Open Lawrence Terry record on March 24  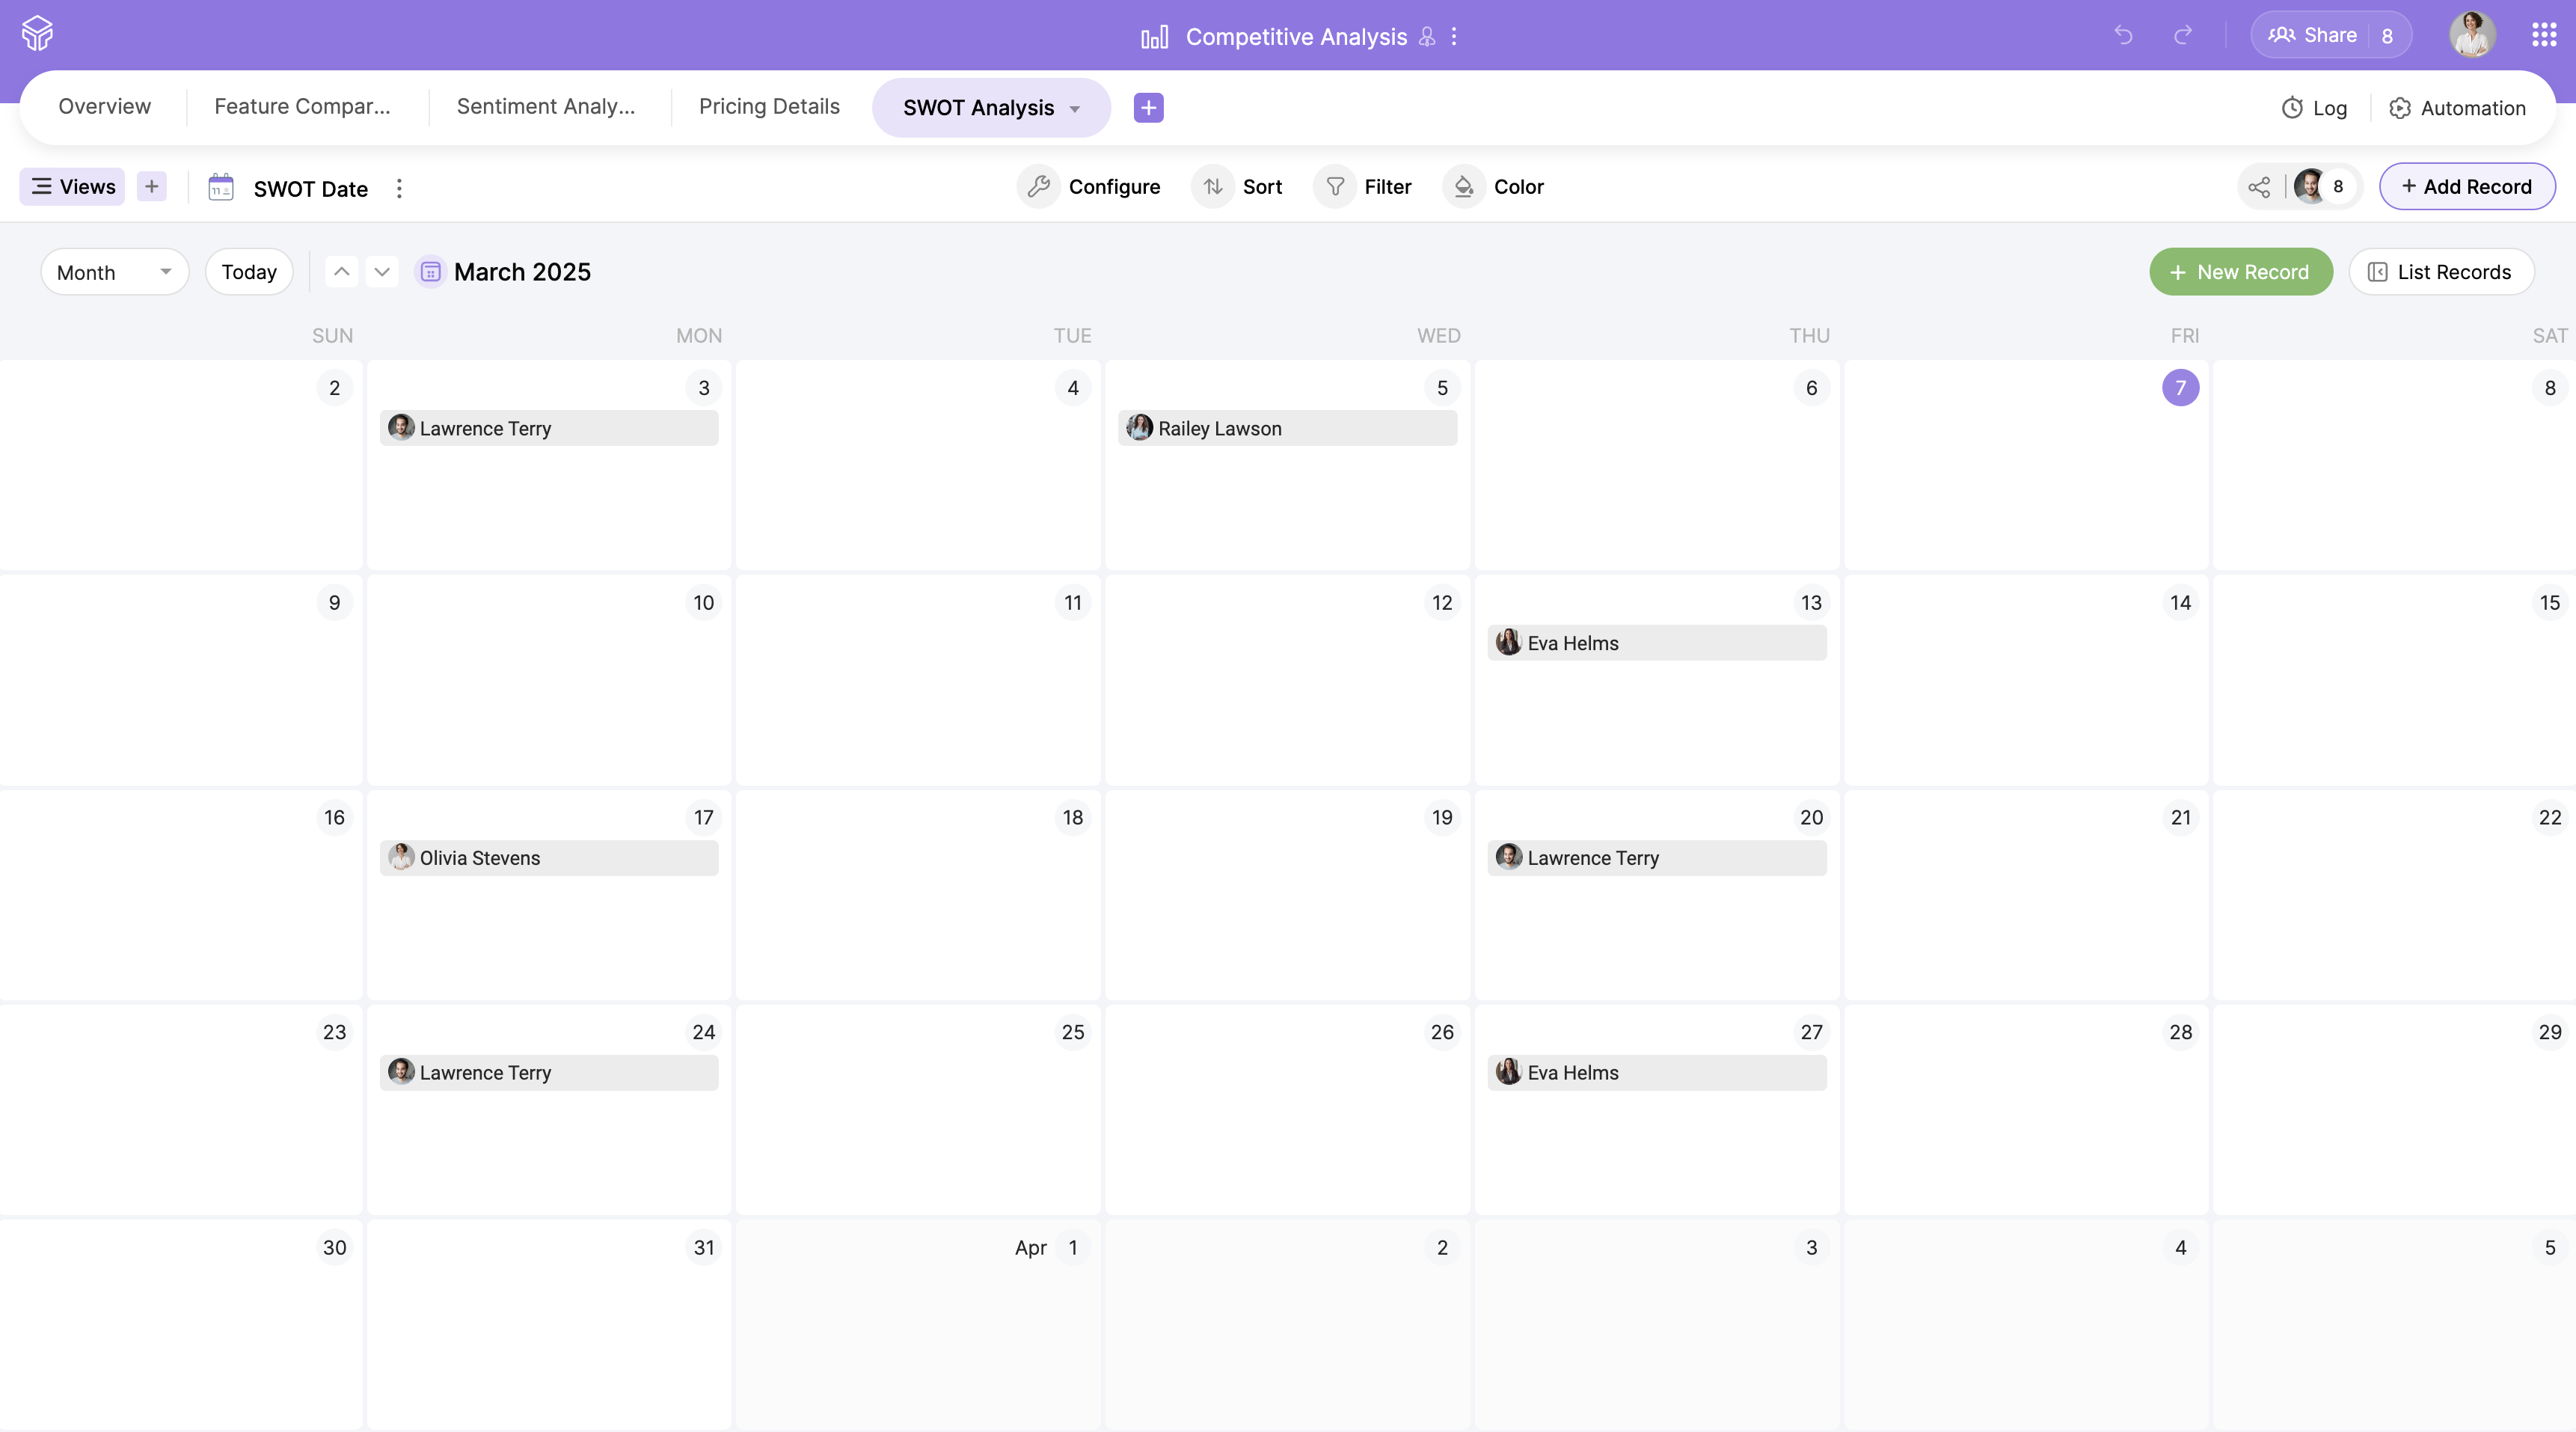tap(549, 1073)
